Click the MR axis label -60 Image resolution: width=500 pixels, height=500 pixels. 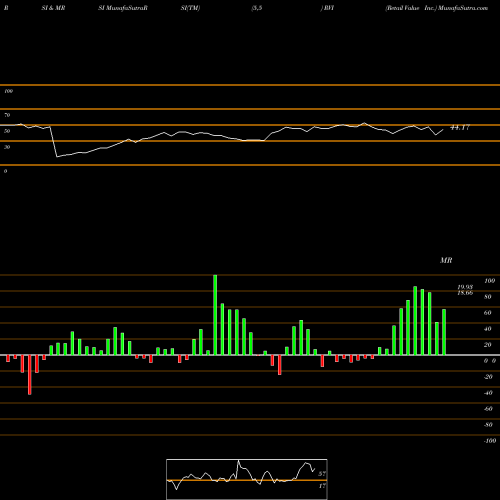click(488, 409)
